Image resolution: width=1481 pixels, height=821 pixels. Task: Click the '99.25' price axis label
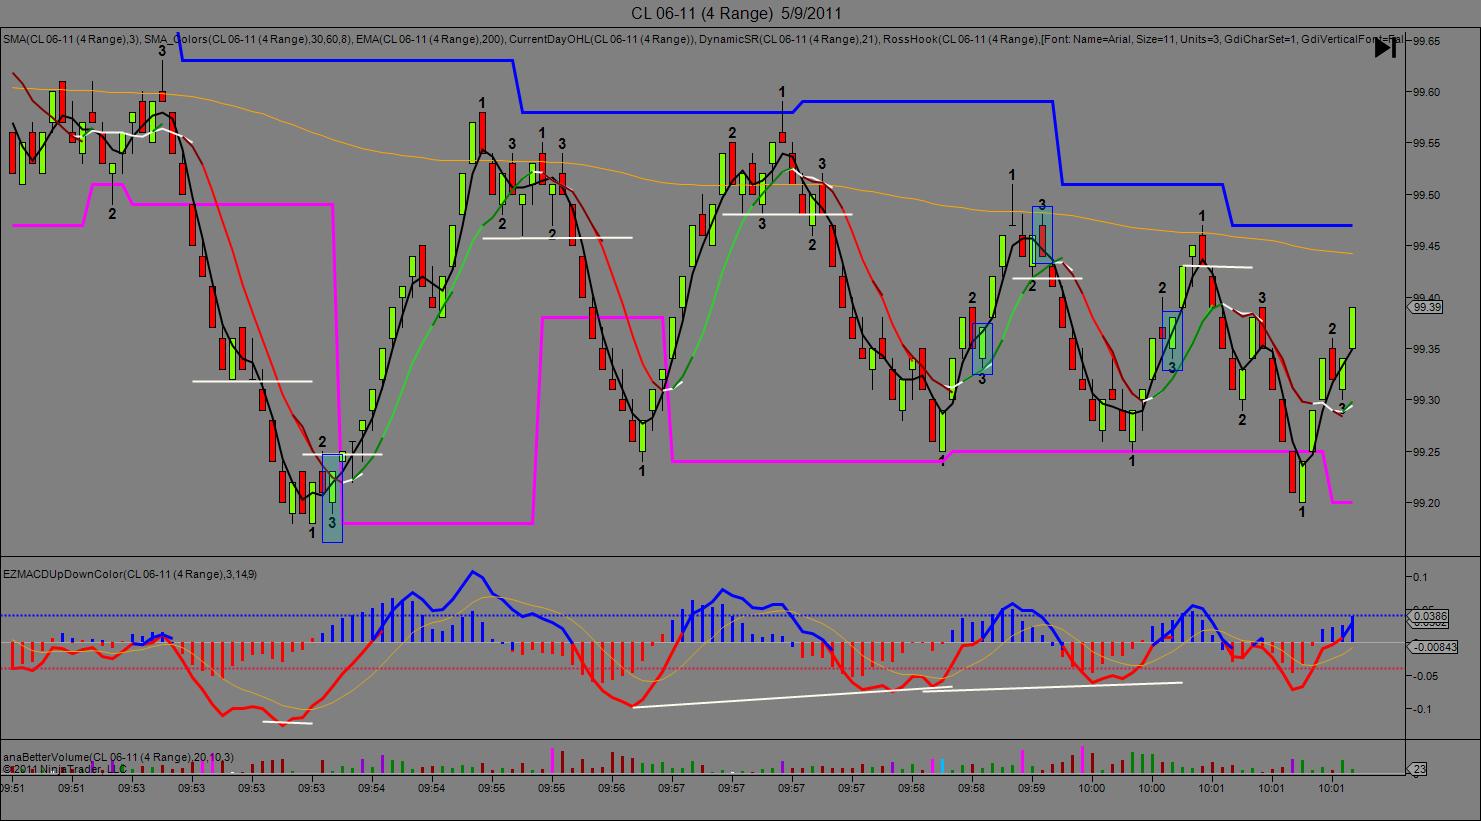pos(1427,452)
